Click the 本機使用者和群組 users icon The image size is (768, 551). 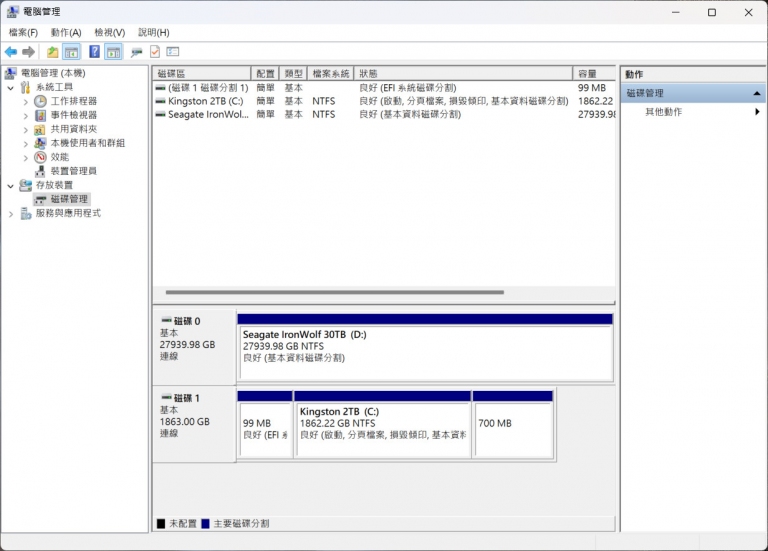(40, 144)
